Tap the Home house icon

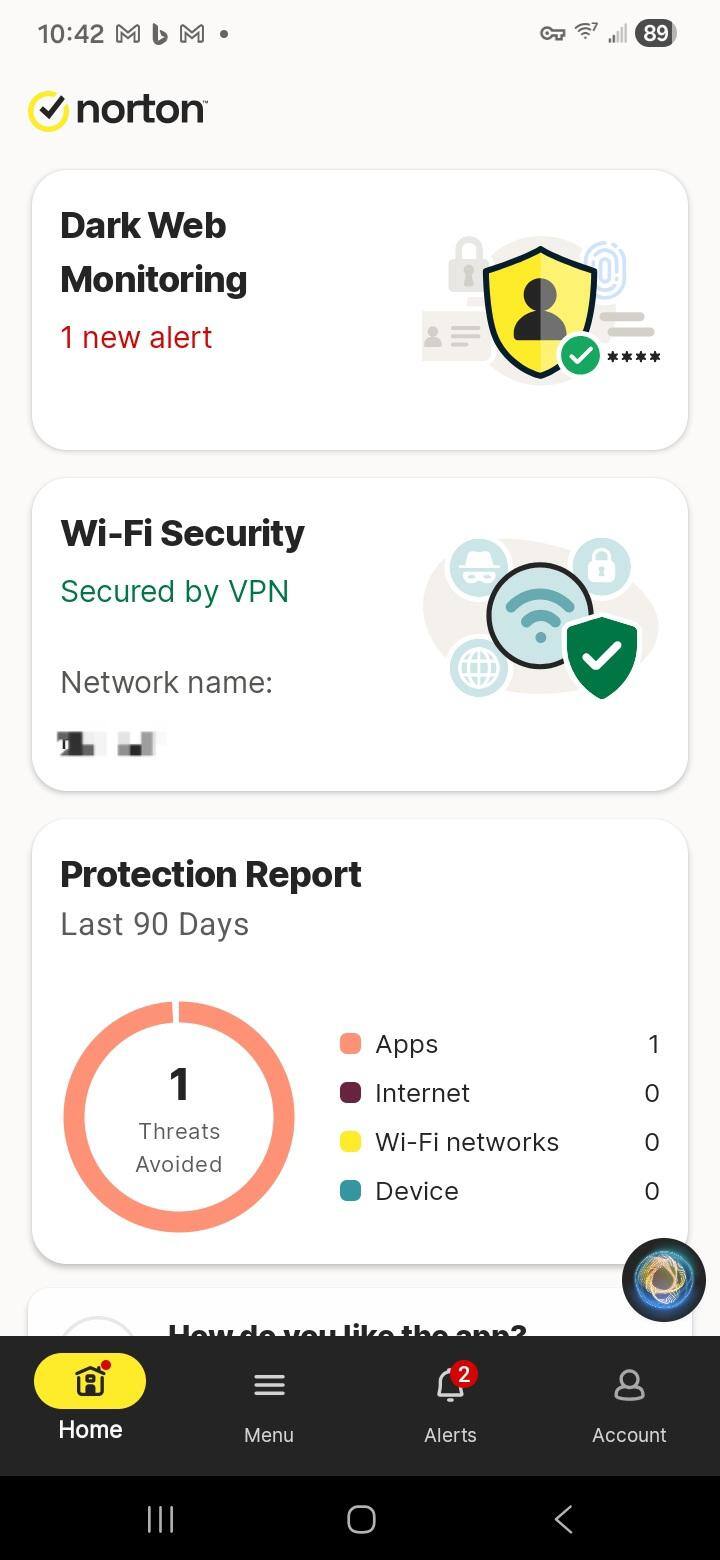point(90,1382)
